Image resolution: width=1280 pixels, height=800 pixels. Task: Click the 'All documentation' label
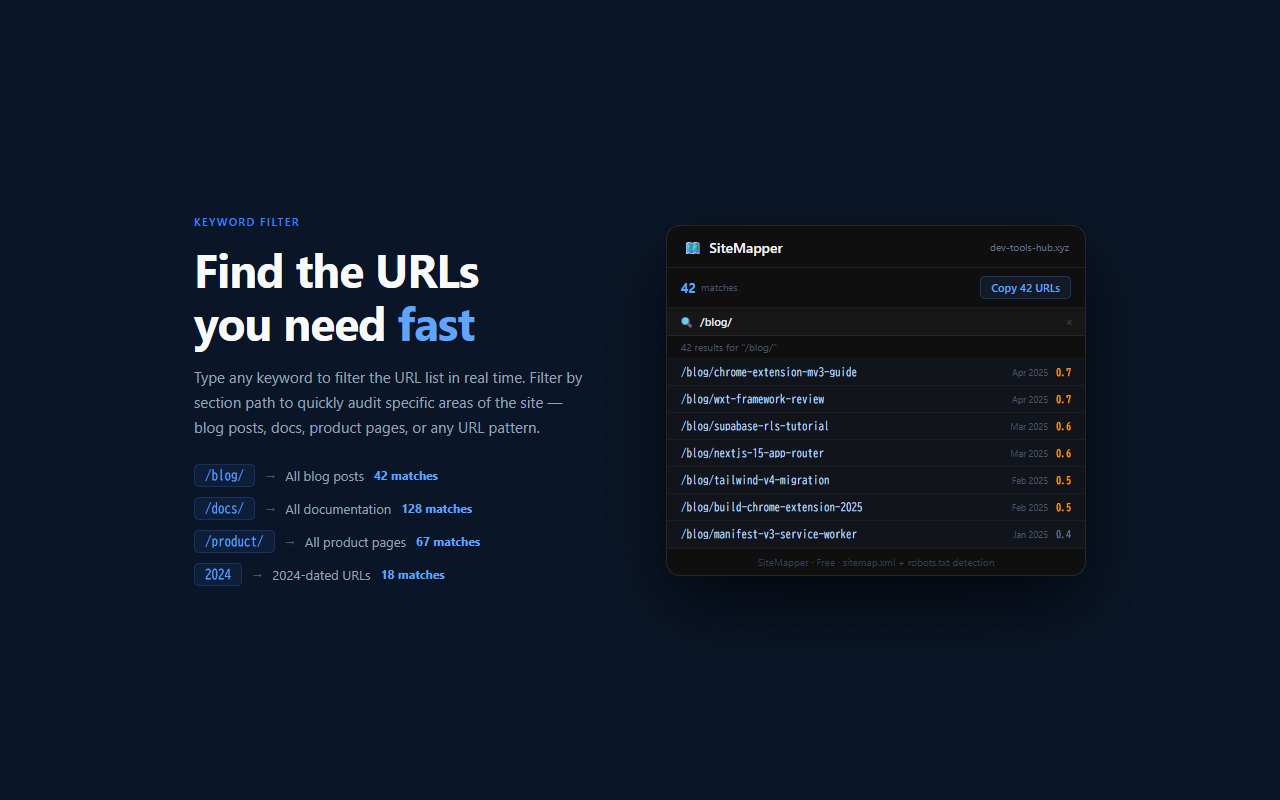[x=338, y=509]
